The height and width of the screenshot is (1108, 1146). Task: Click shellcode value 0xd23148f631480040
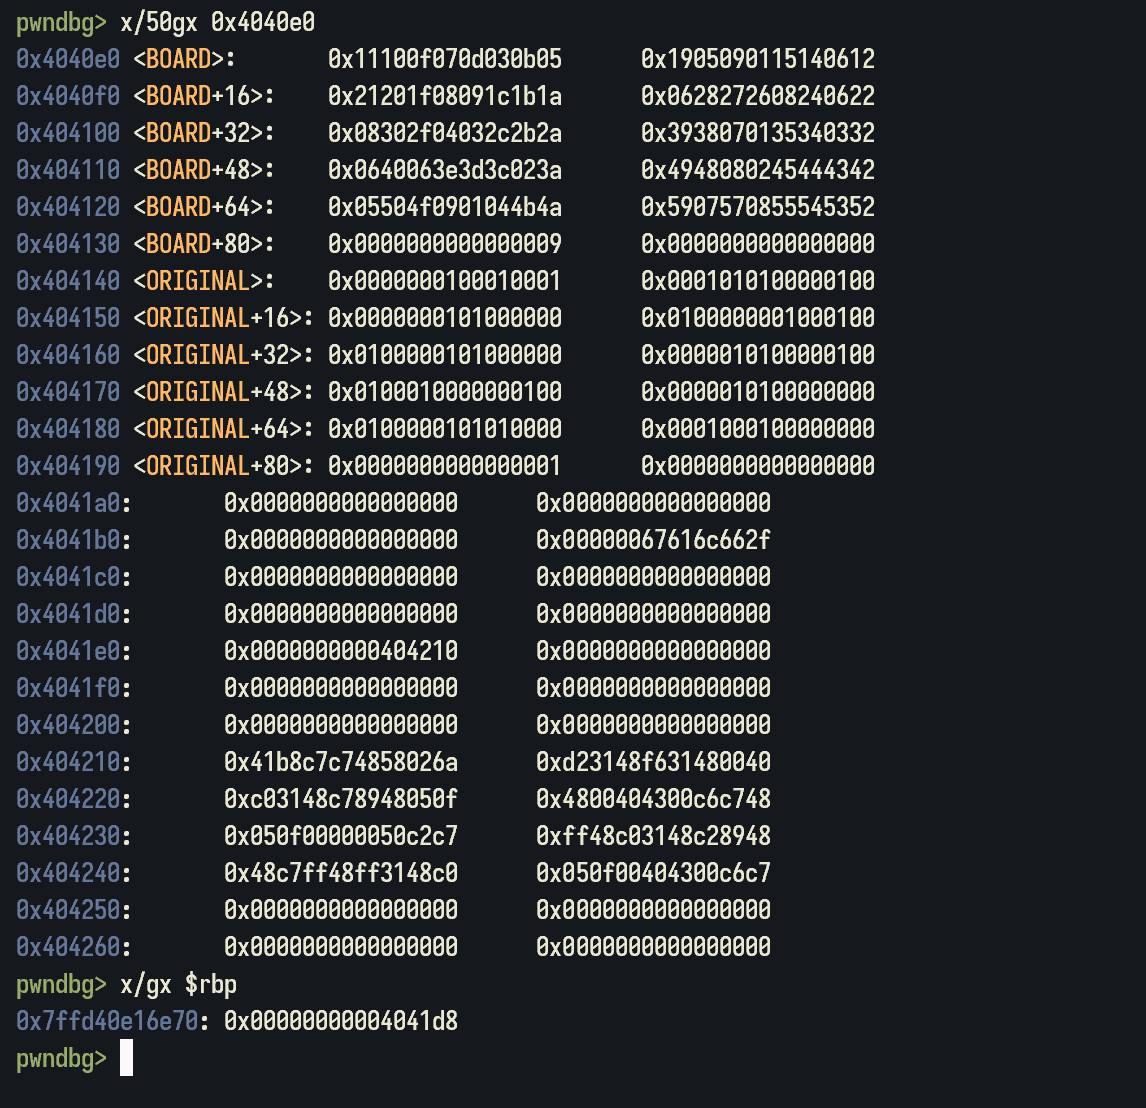pos(653,762)
